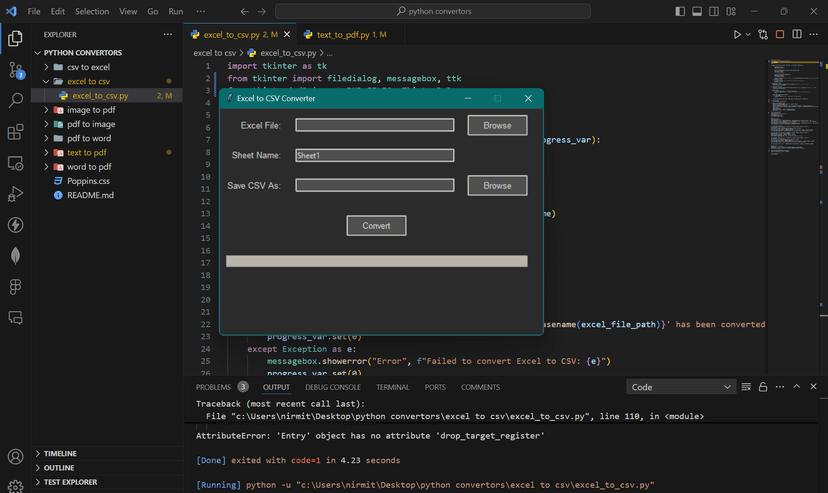The height and width of the screenshot is (493, 828).
Task: Toggle the primary side bar layout button
Action: [x=681, y=11]
